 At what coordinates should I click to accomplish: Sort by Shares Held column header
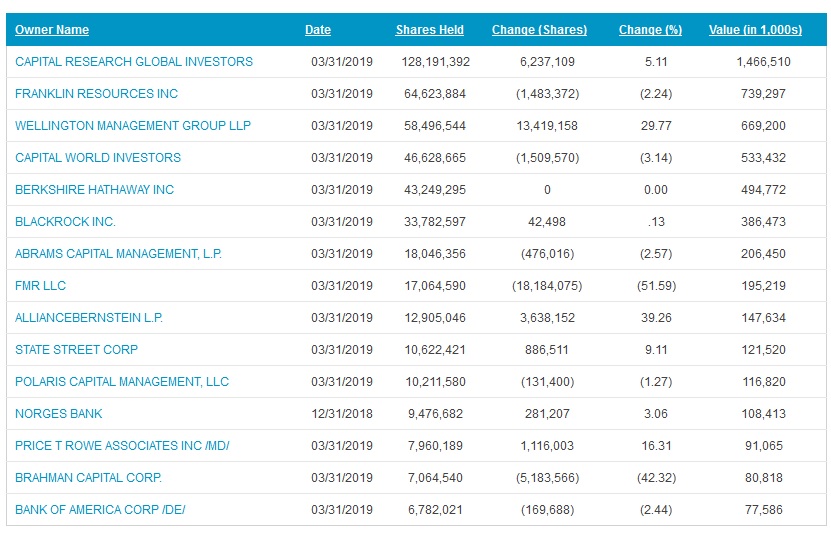pyautogui.click(x=430, y=30)
